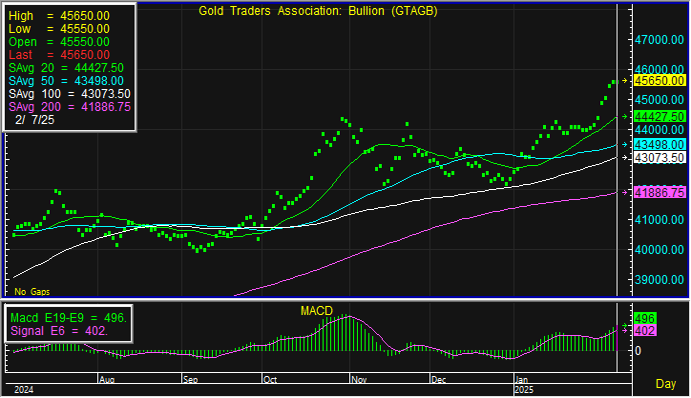Select the SAvg 20 = 44427.50 legend line
The image size is (691, 398).
click(66, 68)
